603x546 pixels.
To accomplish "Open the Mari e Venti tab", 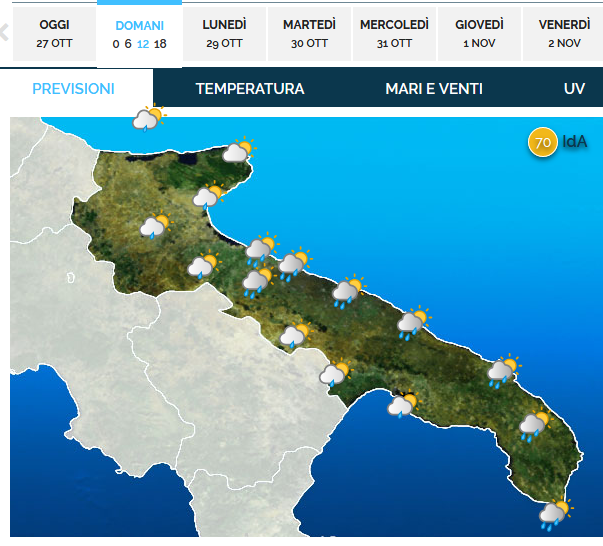I will [434, 89].
